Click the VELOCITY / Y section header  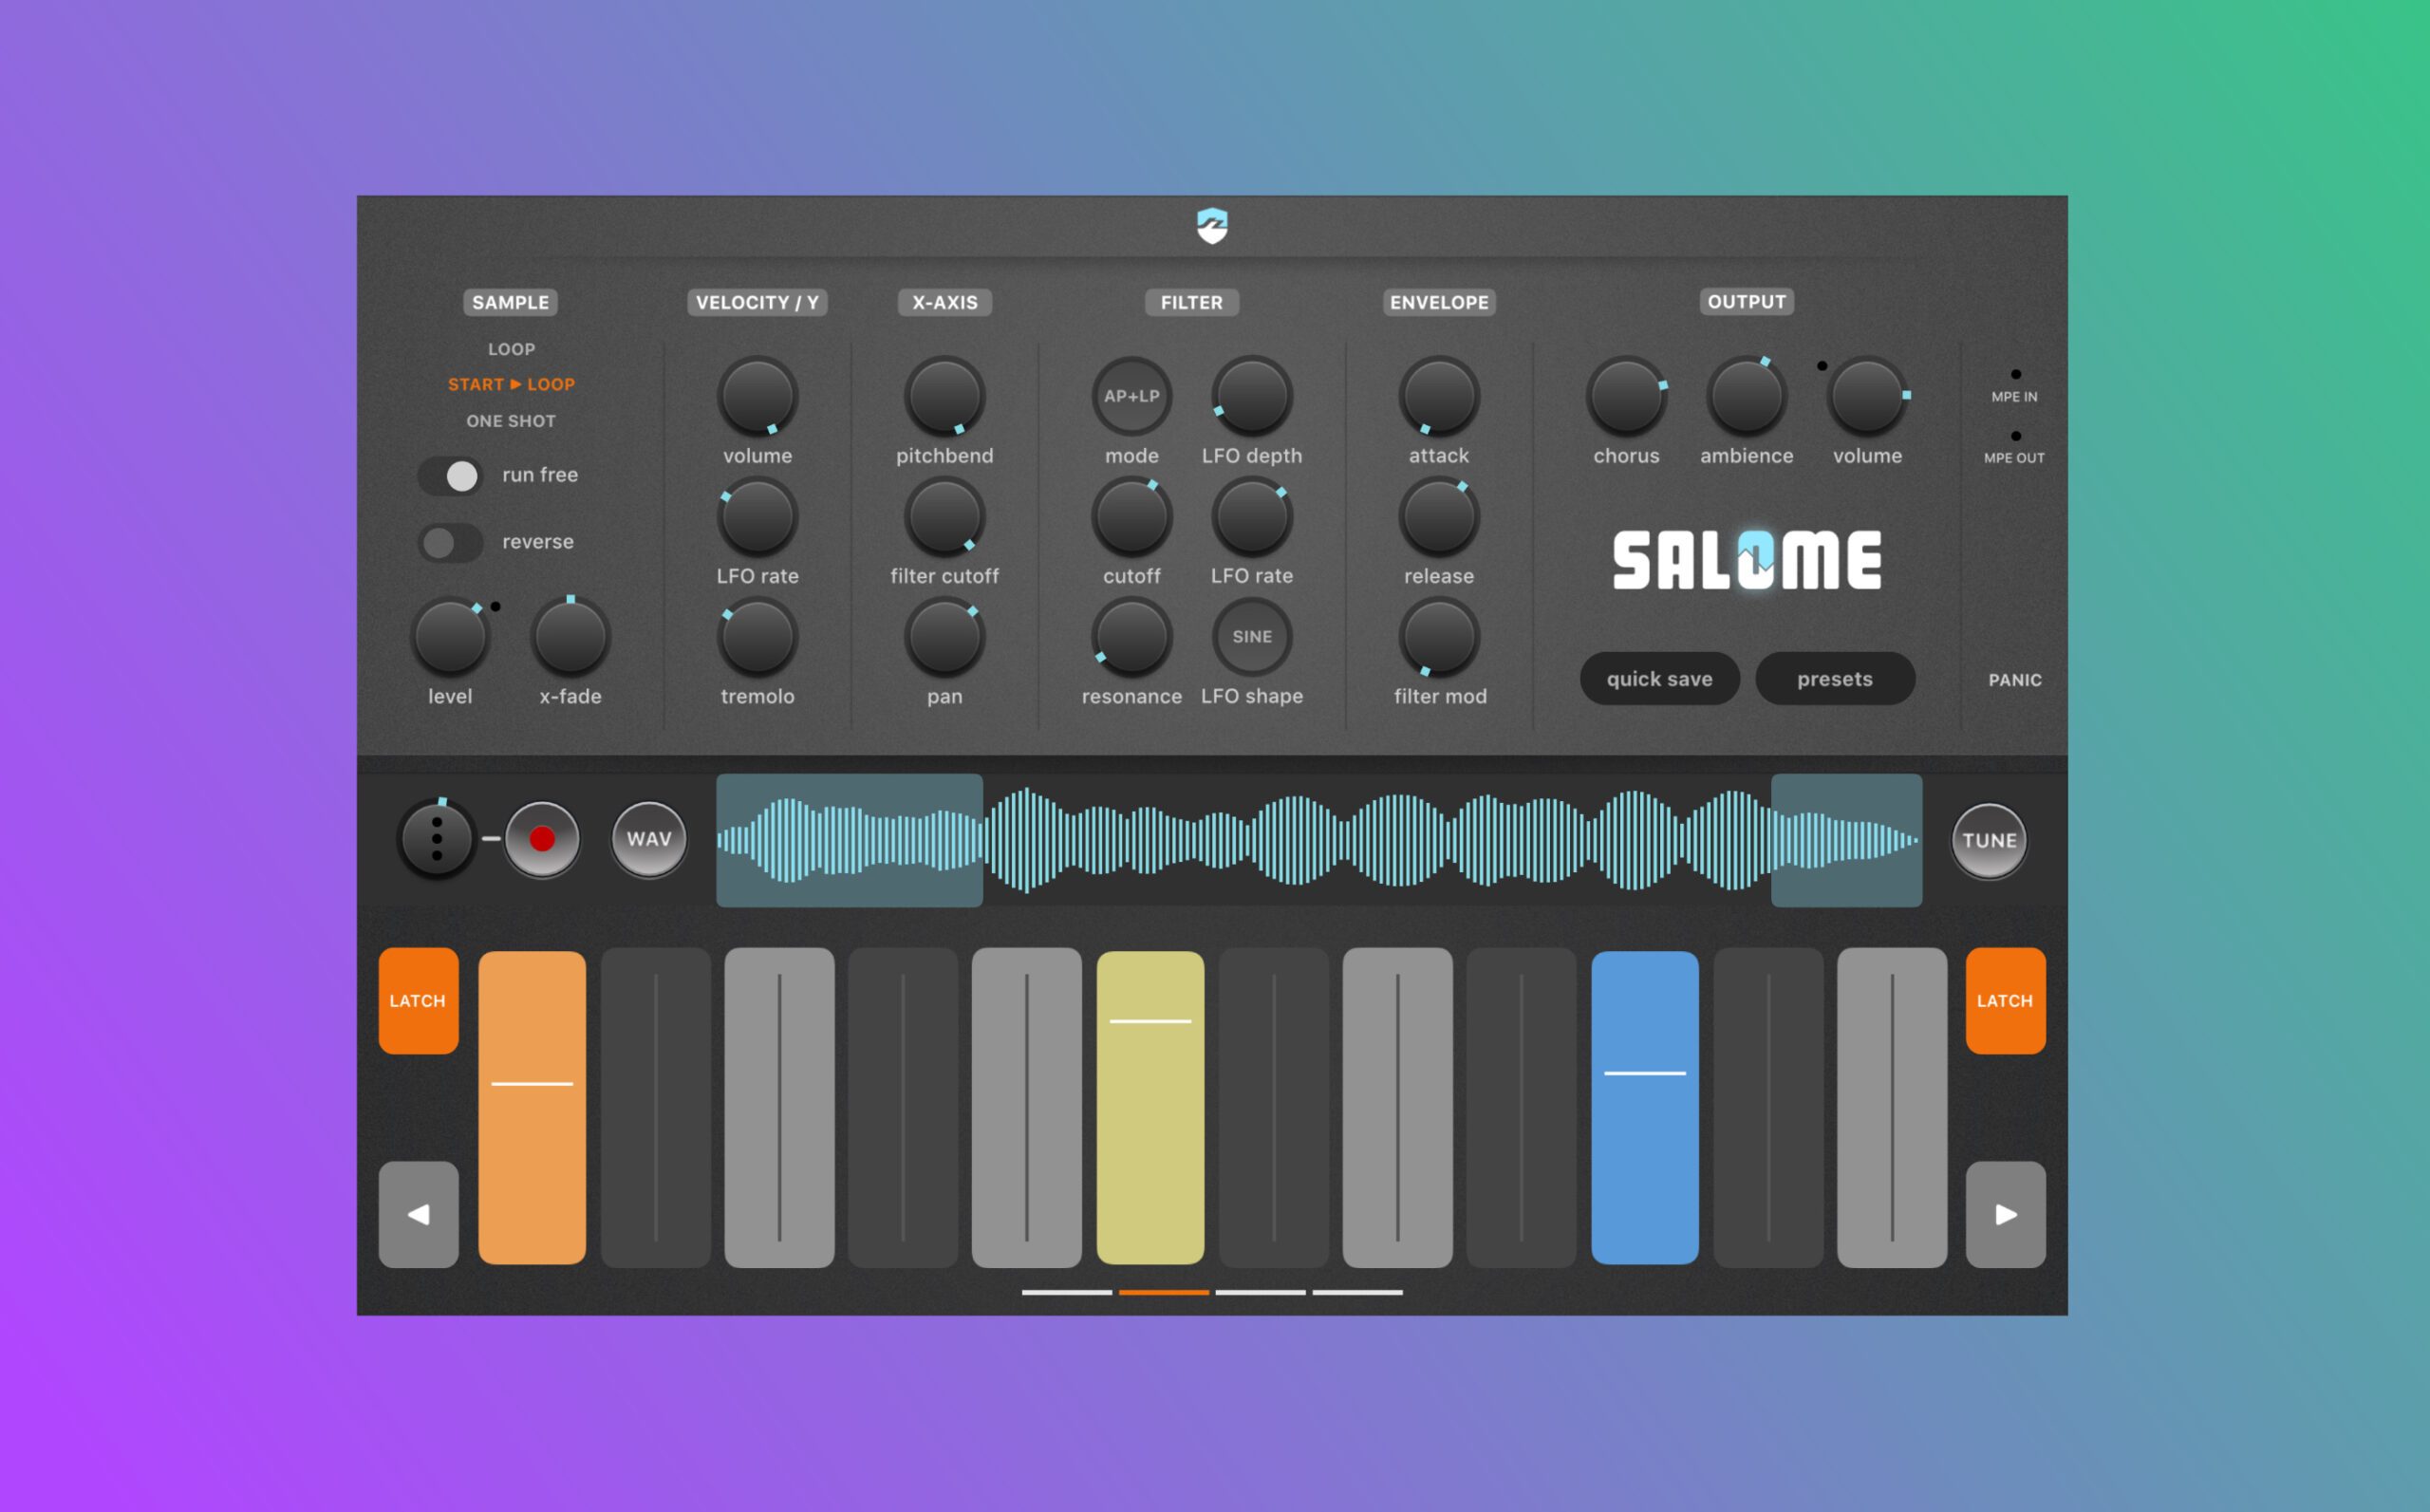pyautogui.click(x=757, y=303)
